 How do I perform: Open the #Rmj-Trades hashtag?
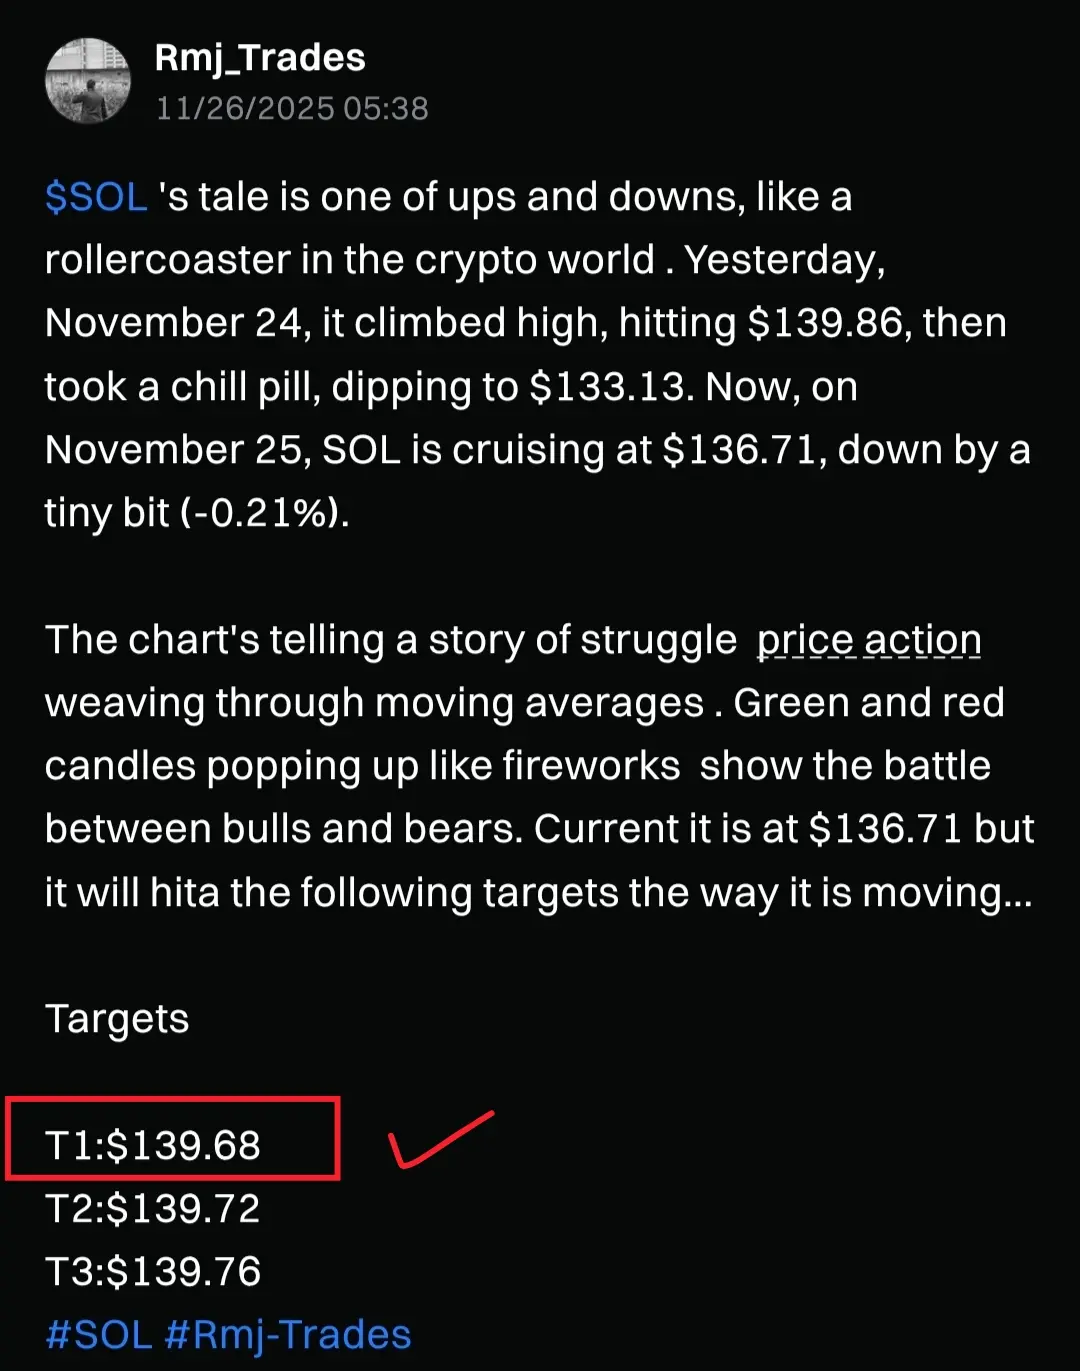288,1335
